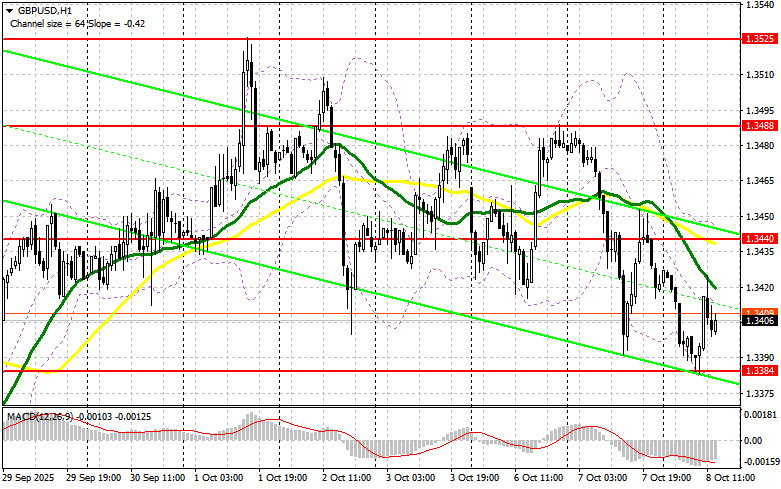This screenshot has height=489, width=781.
Task: Click the 3 Oct 19:00 time label
Action: pos(475,478)
